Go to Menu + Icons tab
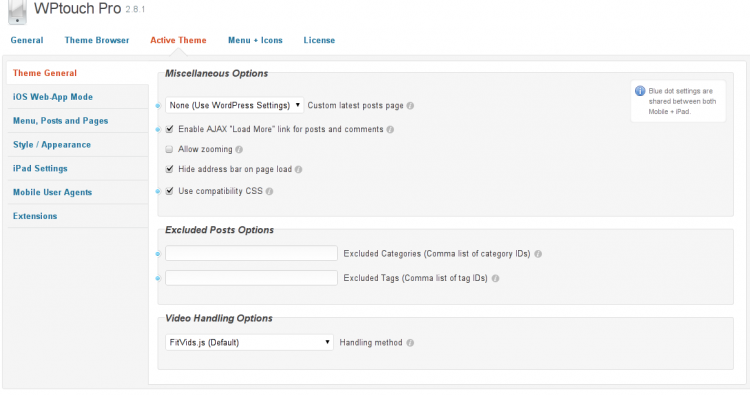Viewport: 750px width, 395px height. (x=255, y=40)
